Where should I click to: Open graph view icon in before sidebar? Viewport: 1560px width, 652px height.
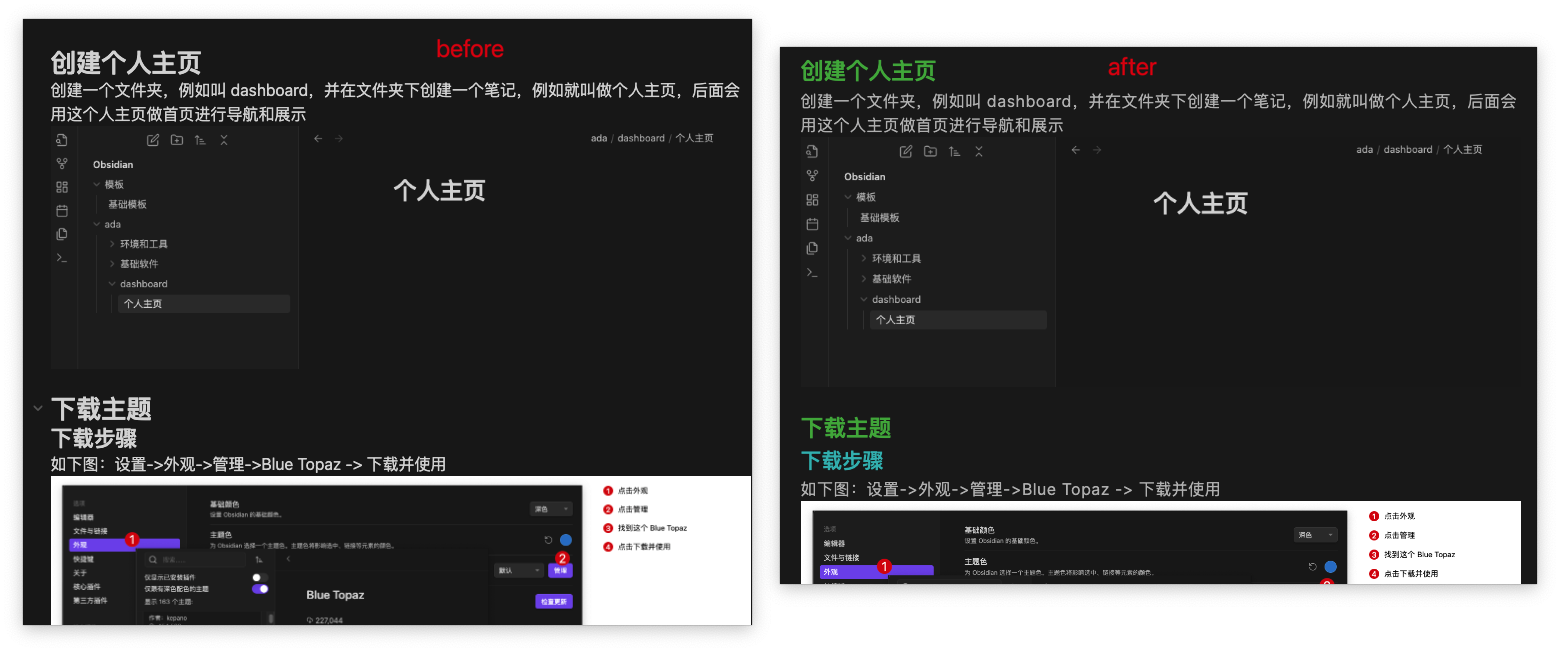[62, 163]
